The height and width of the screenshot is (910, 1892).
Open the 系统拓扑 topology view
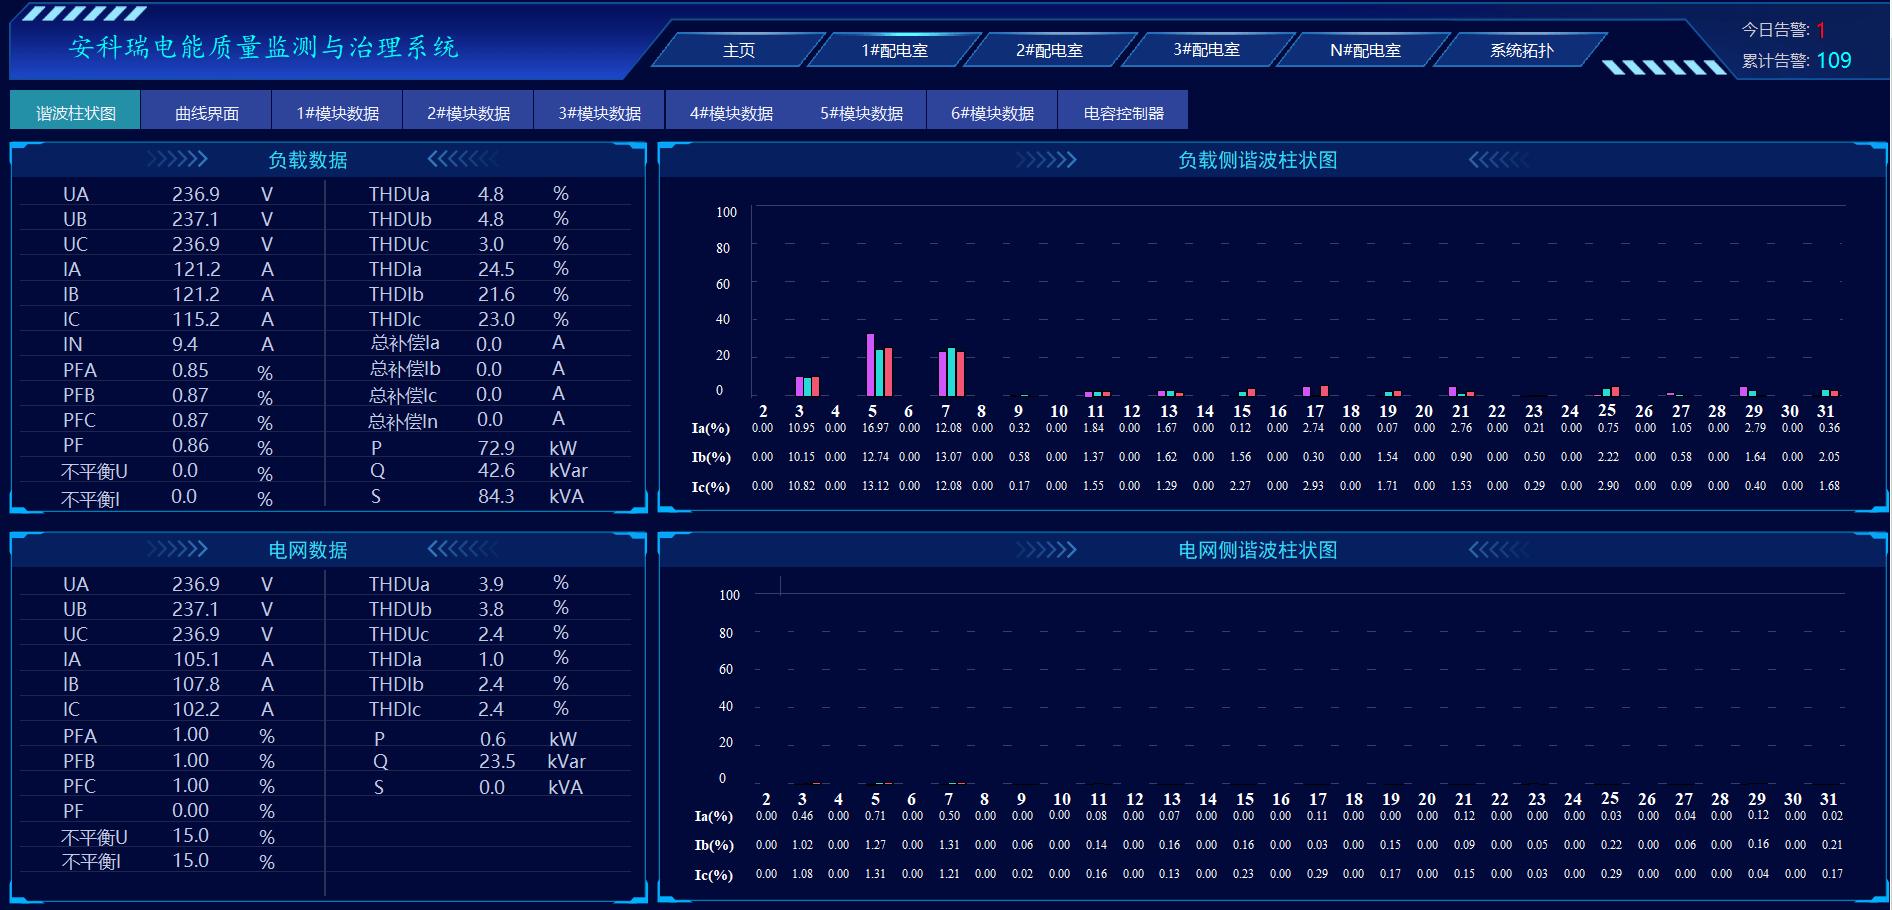(1521, 50)
